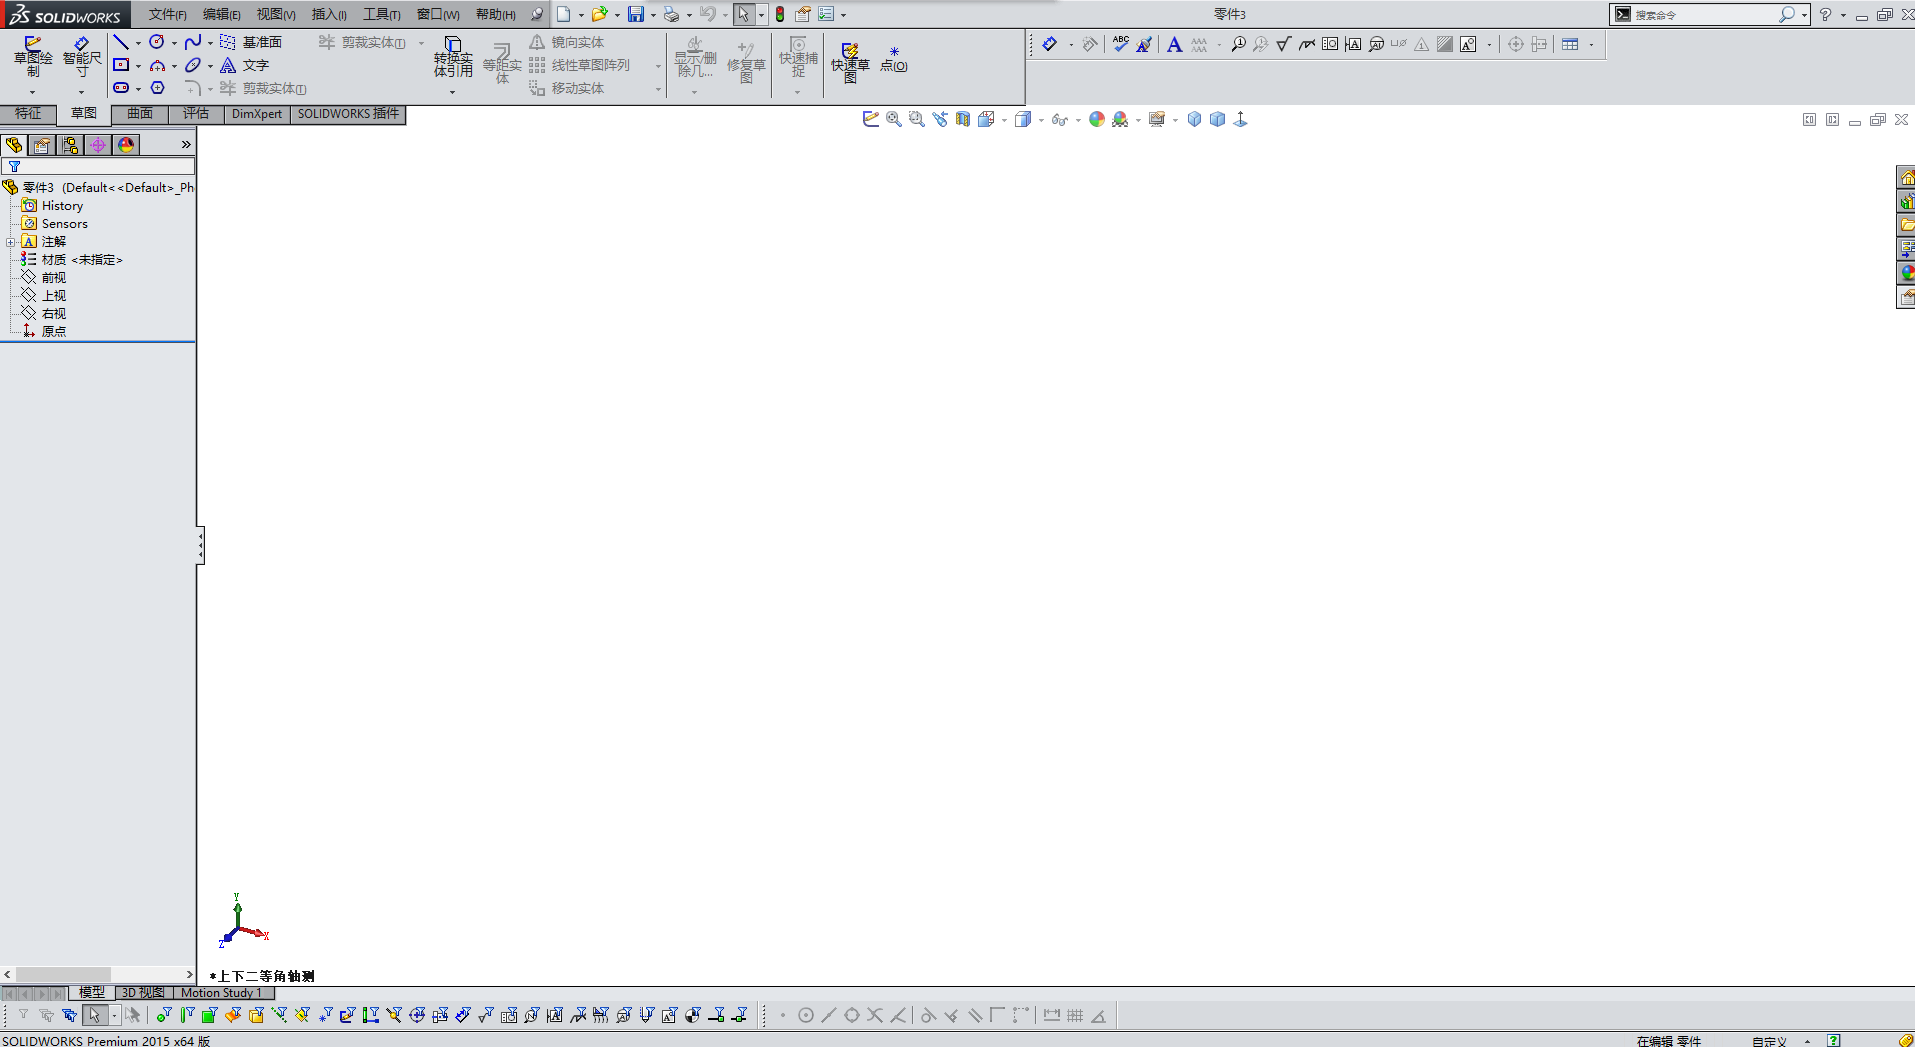Click the 转换实体引用 convert entities tool

(x=453, y=57)
